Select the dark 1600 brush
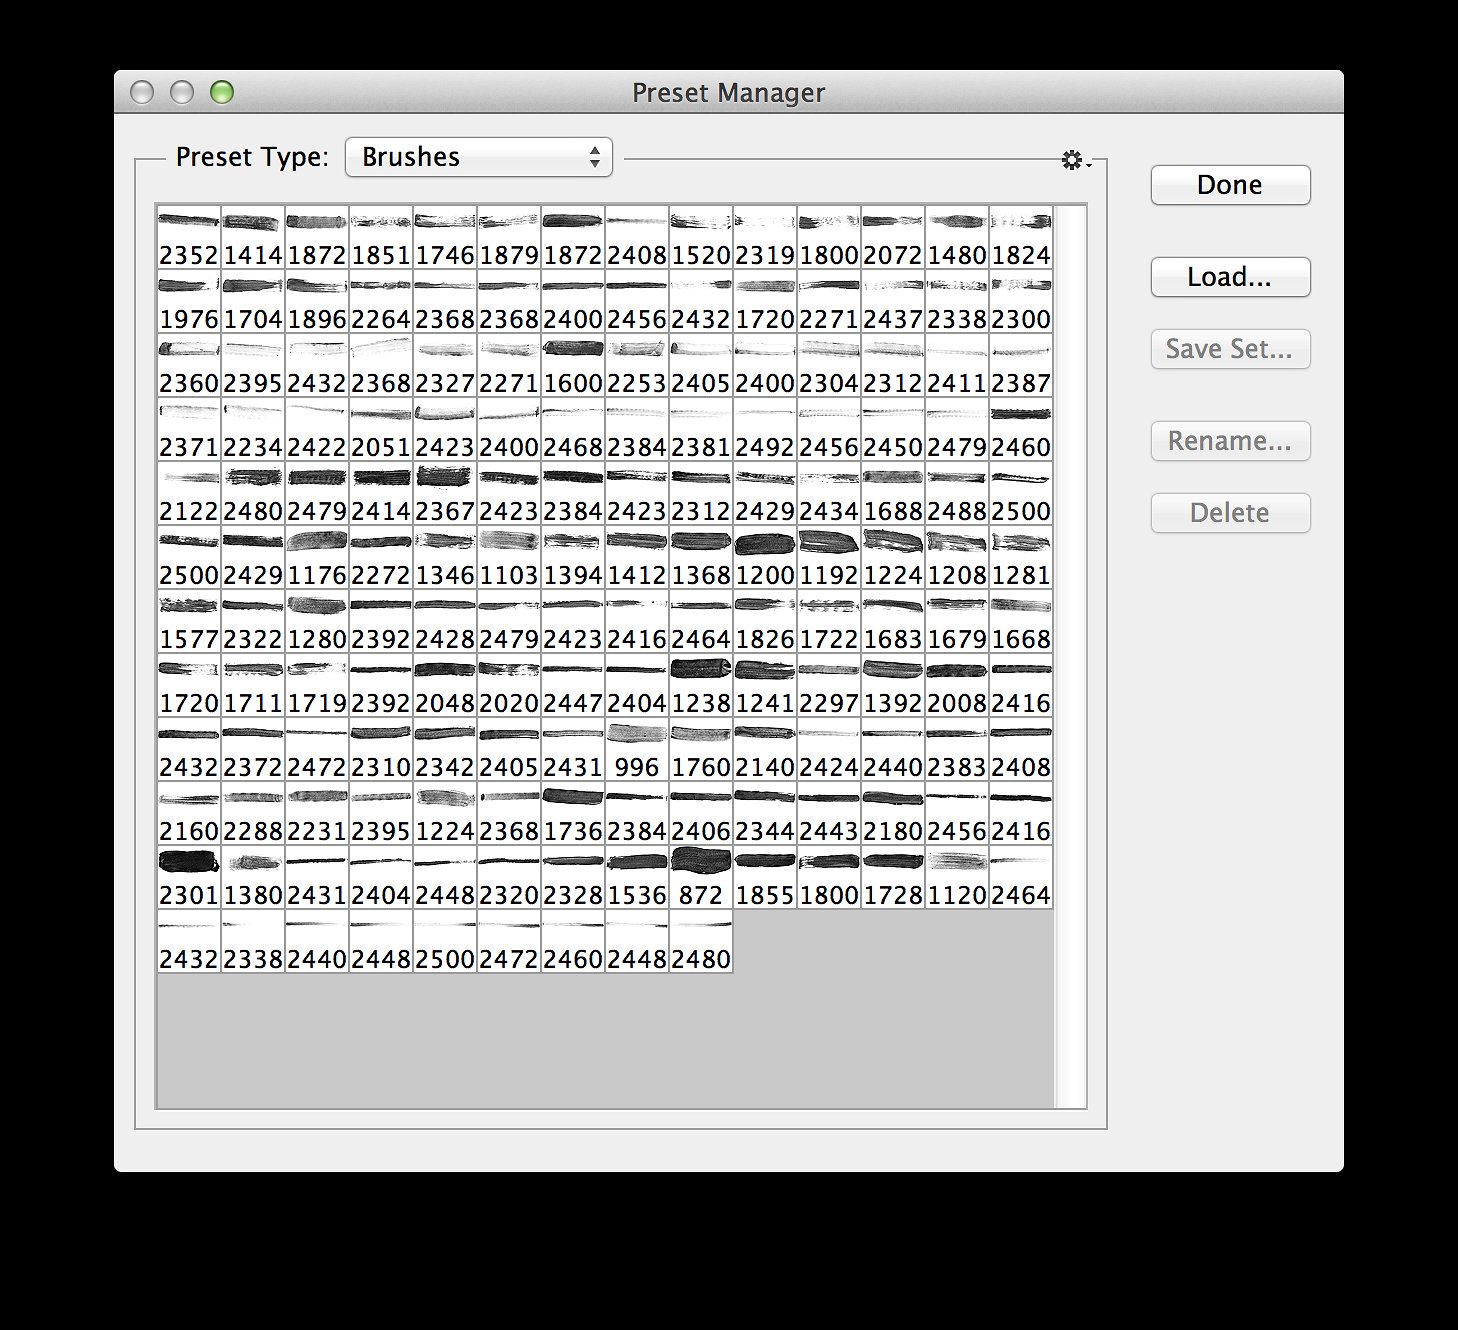The image size is (1458, 1330). coord(573,366)
